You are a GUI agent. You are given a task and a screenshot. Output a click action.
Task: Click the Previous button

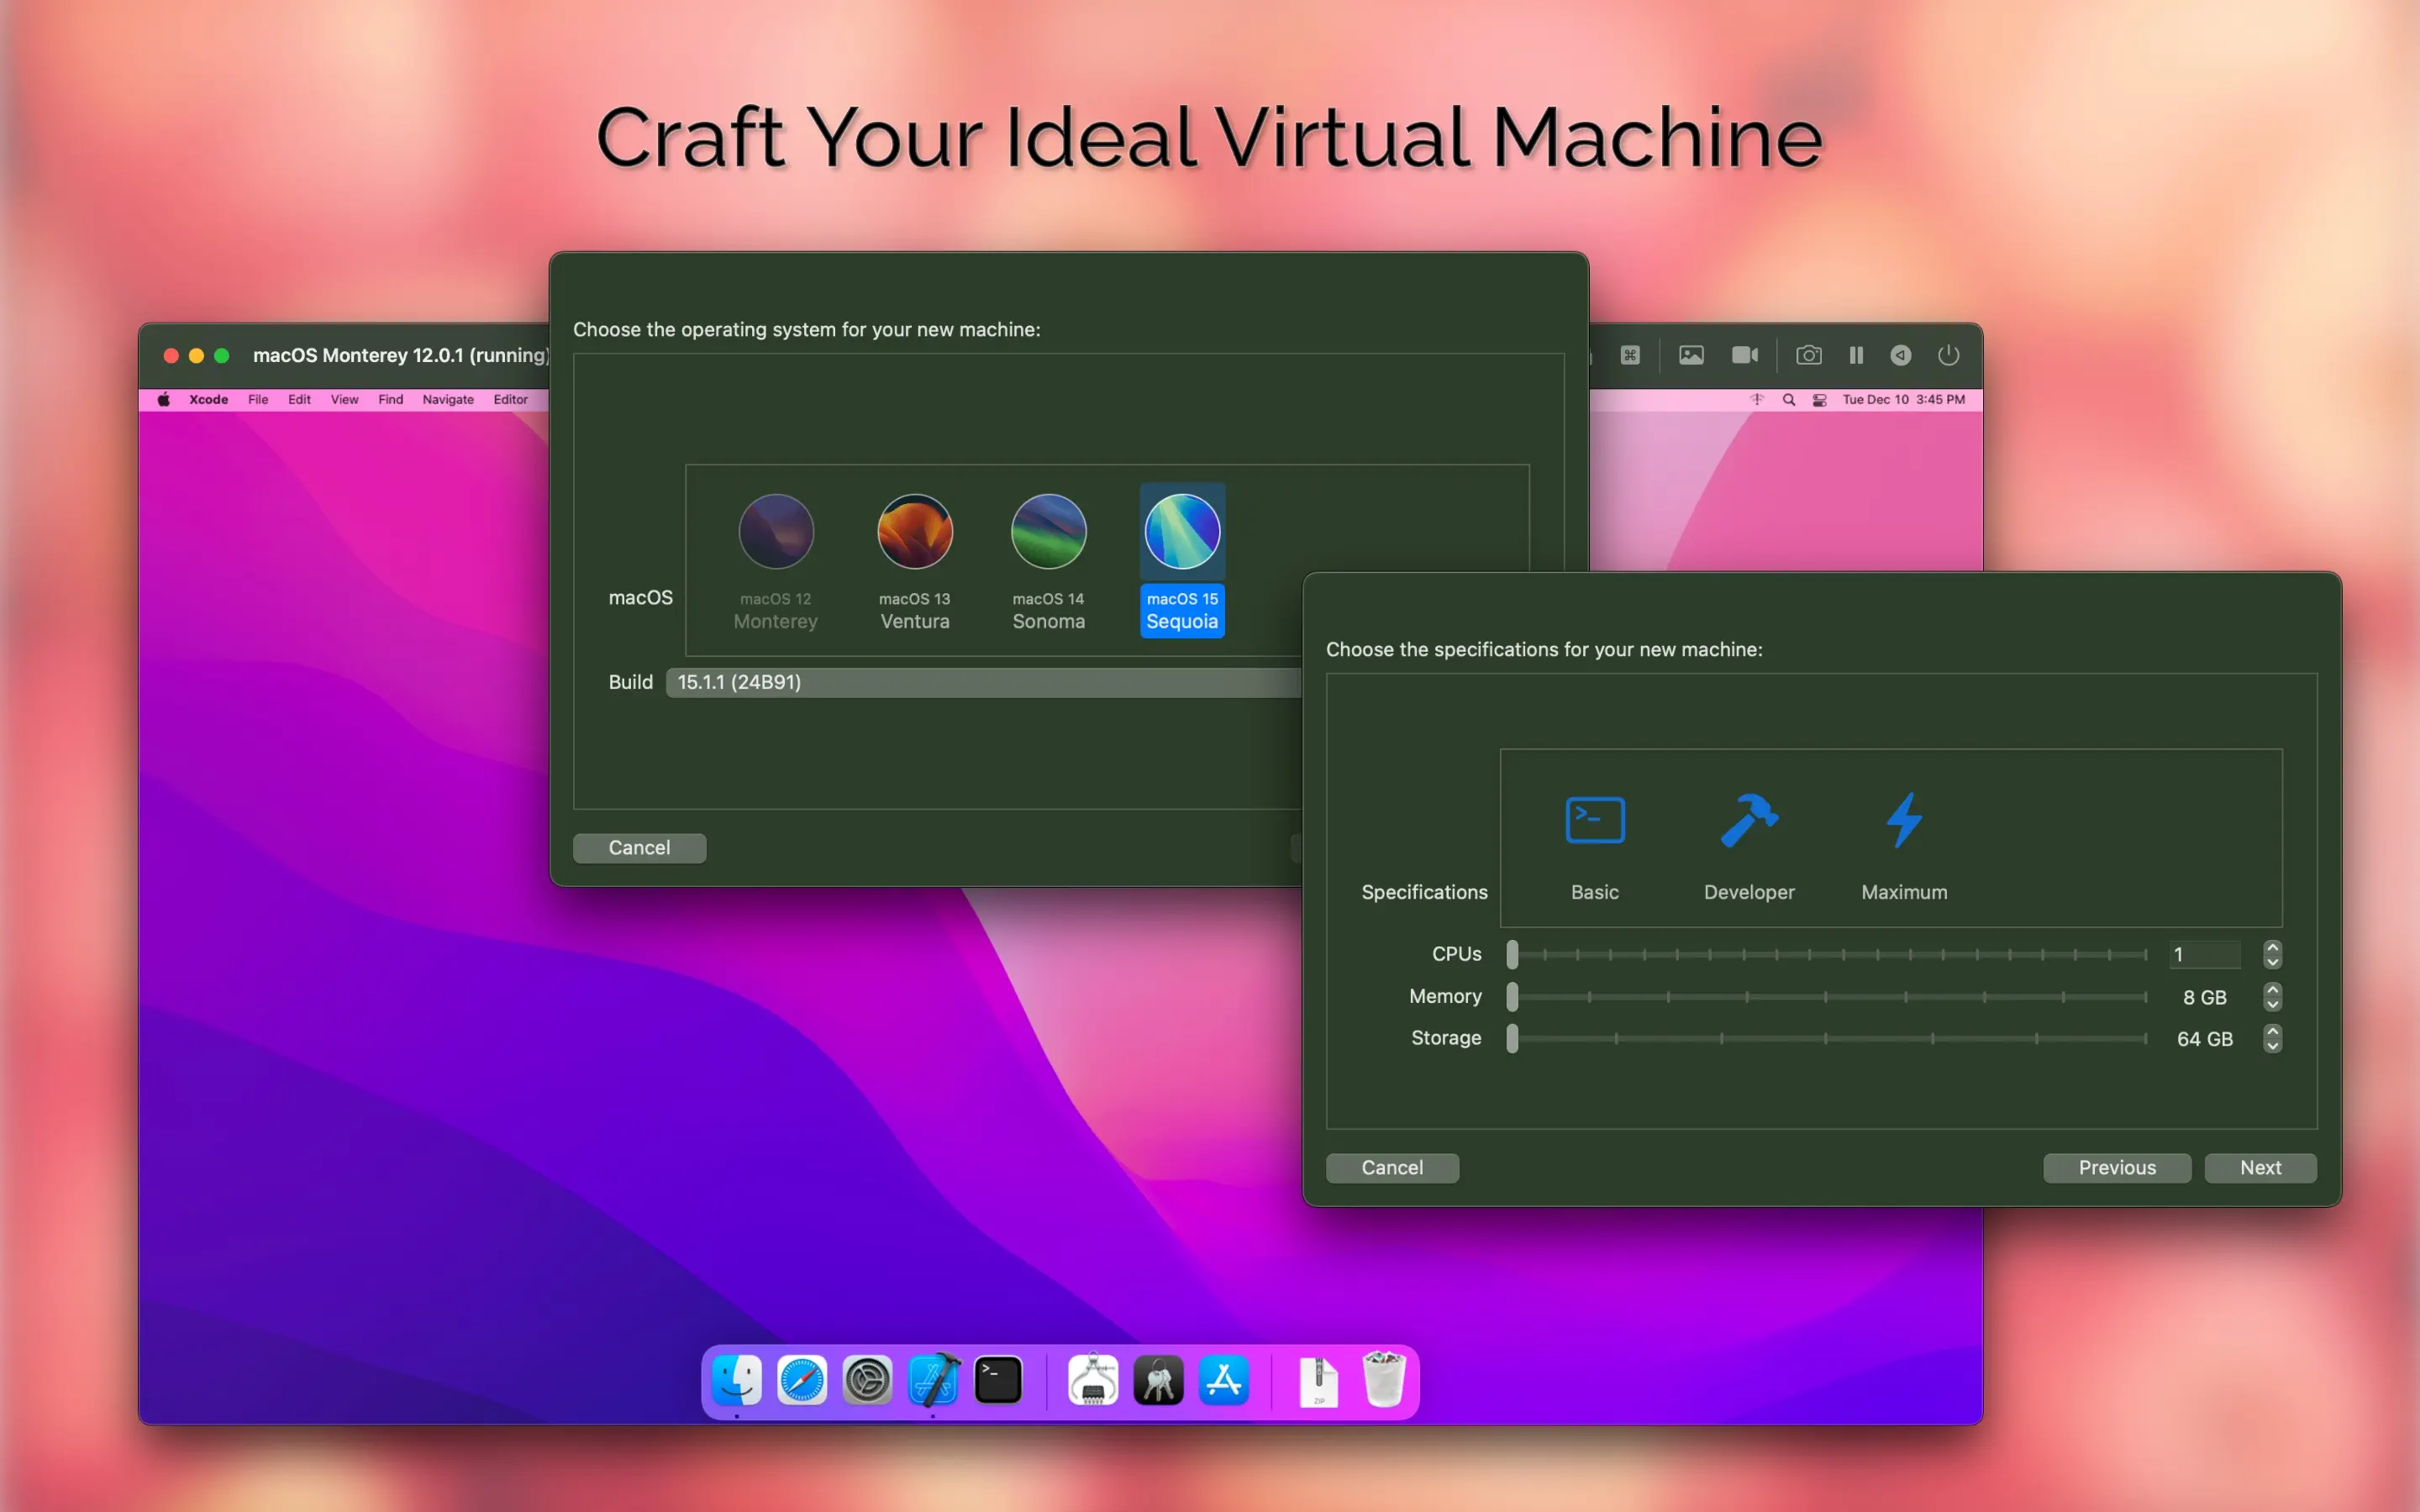click(x=2116, y=1167)
